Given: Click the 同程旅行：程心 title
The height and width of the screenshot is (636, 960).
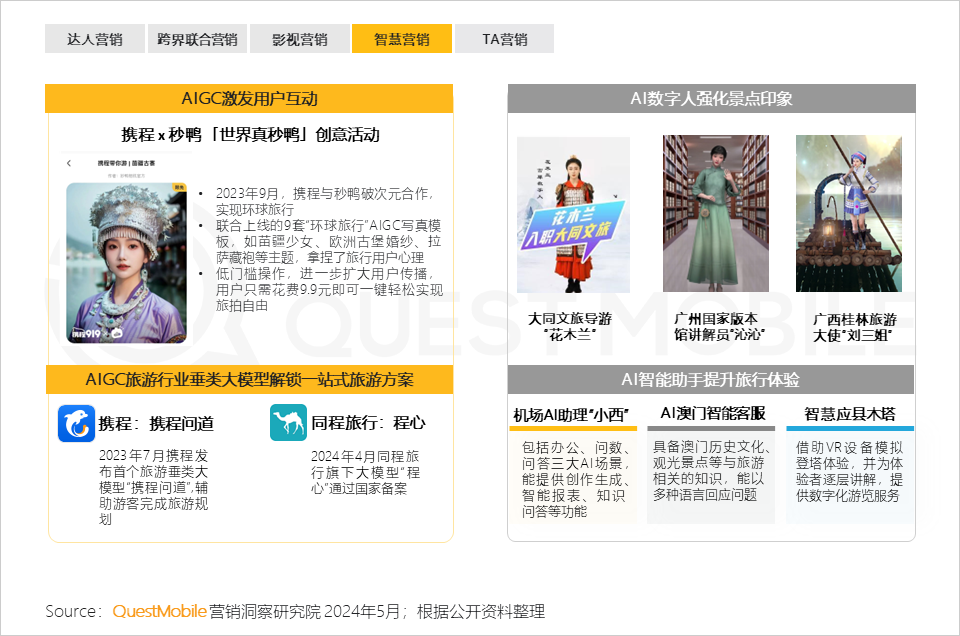Looking at the screenshot, I should click(x=368, y=423).
